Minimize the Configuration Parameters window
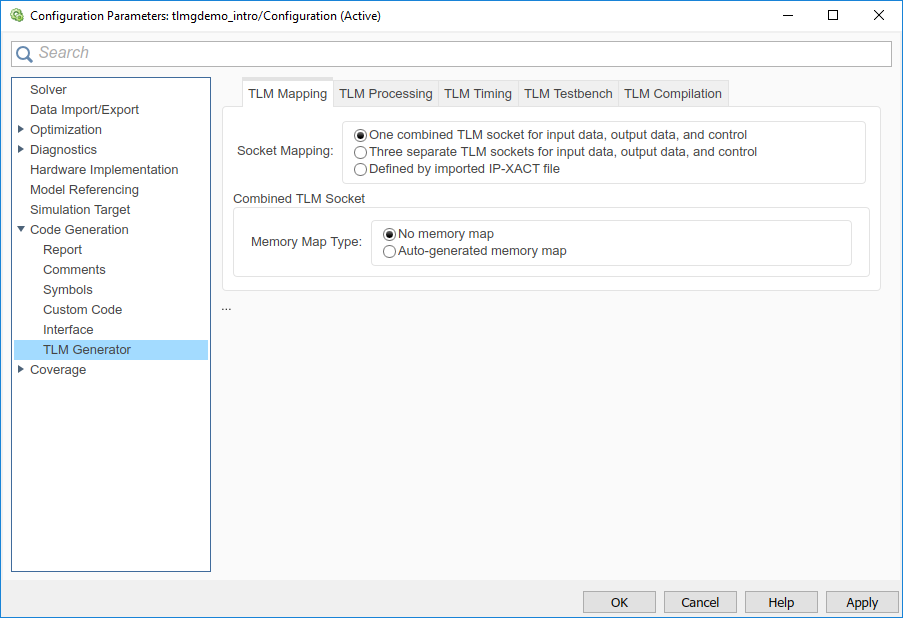This screenshot has height=618, width=903. (x=788, y=16)
